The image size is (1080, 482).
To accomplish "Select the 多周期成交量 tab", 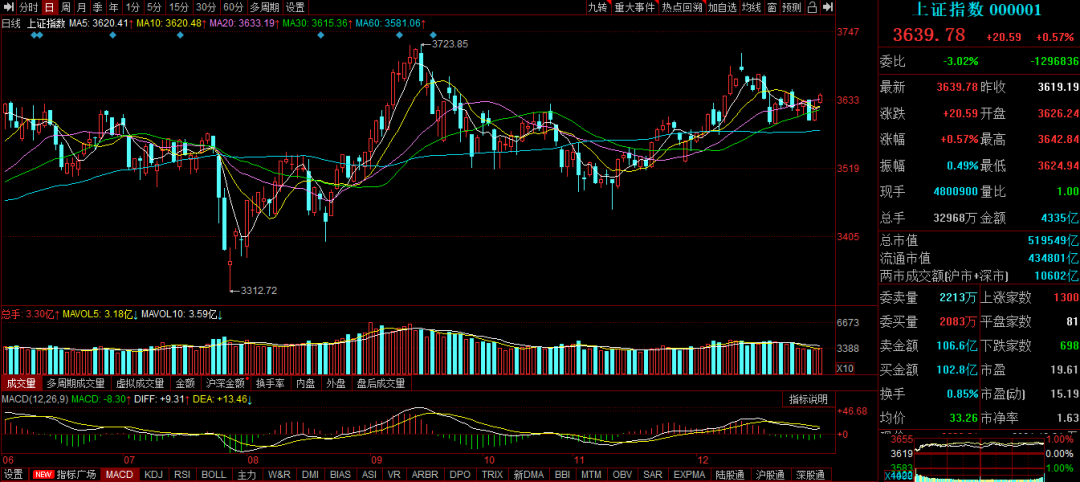I will point(76,384).
